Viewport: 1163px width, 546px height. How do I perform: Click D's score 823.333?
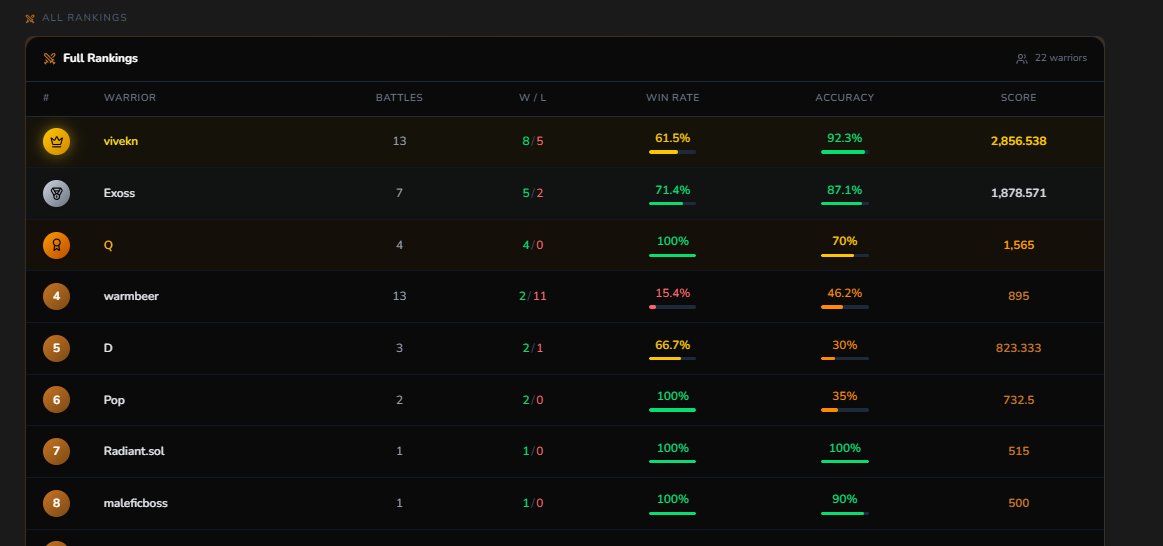click(x=1018, y=348)
